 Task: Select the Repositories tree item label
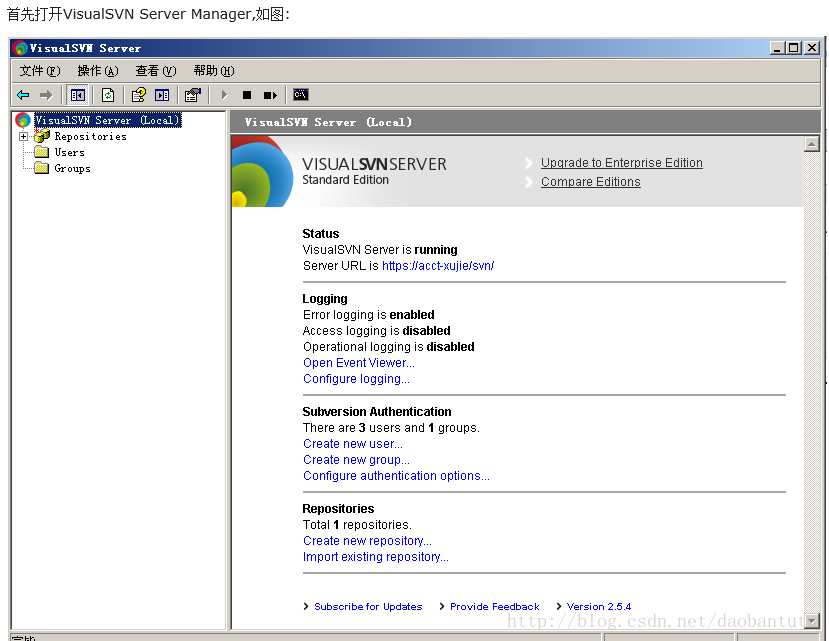tap(90, 136)
